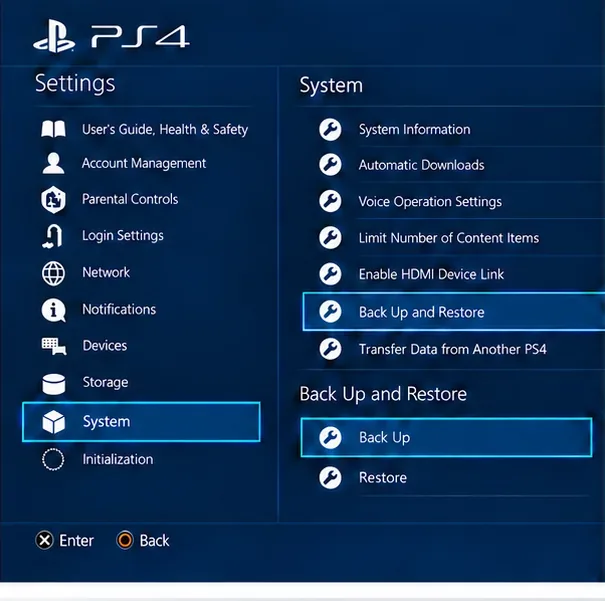Screen dimensions: 605x601
Task: Click the Parental Controls hexagon icon
Action: click(53, 199)
